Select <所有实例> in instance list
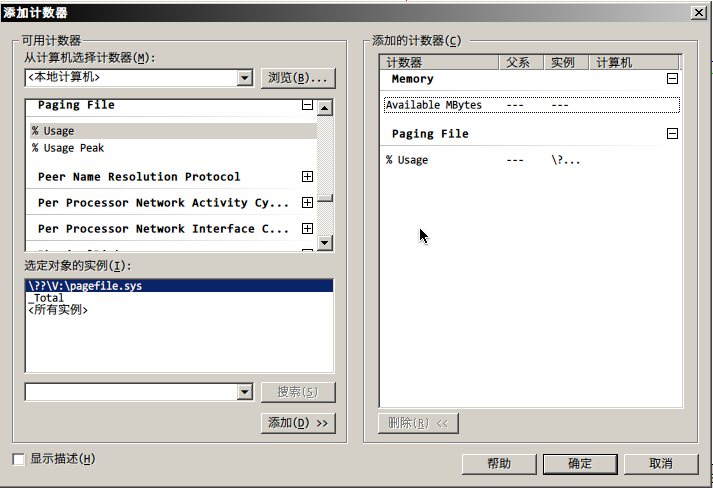 click(x=58, y=310)
